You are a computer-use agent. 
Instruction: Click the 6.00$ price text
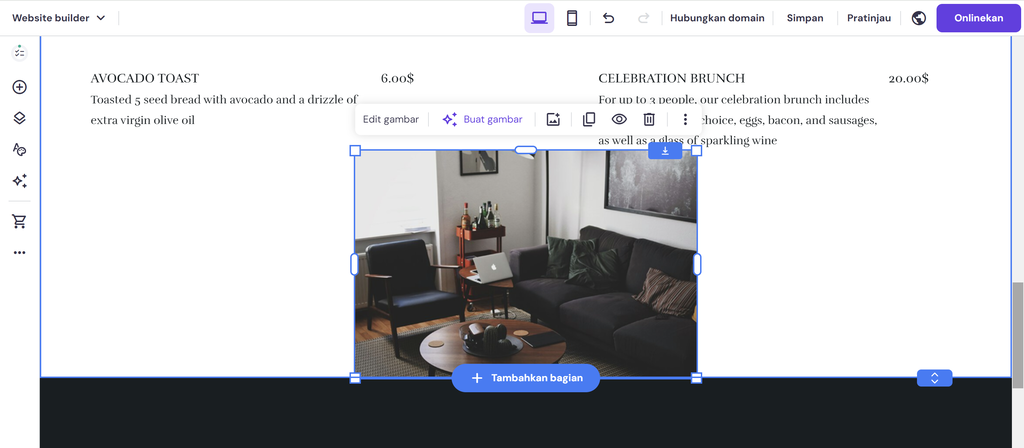coord(398,79)
